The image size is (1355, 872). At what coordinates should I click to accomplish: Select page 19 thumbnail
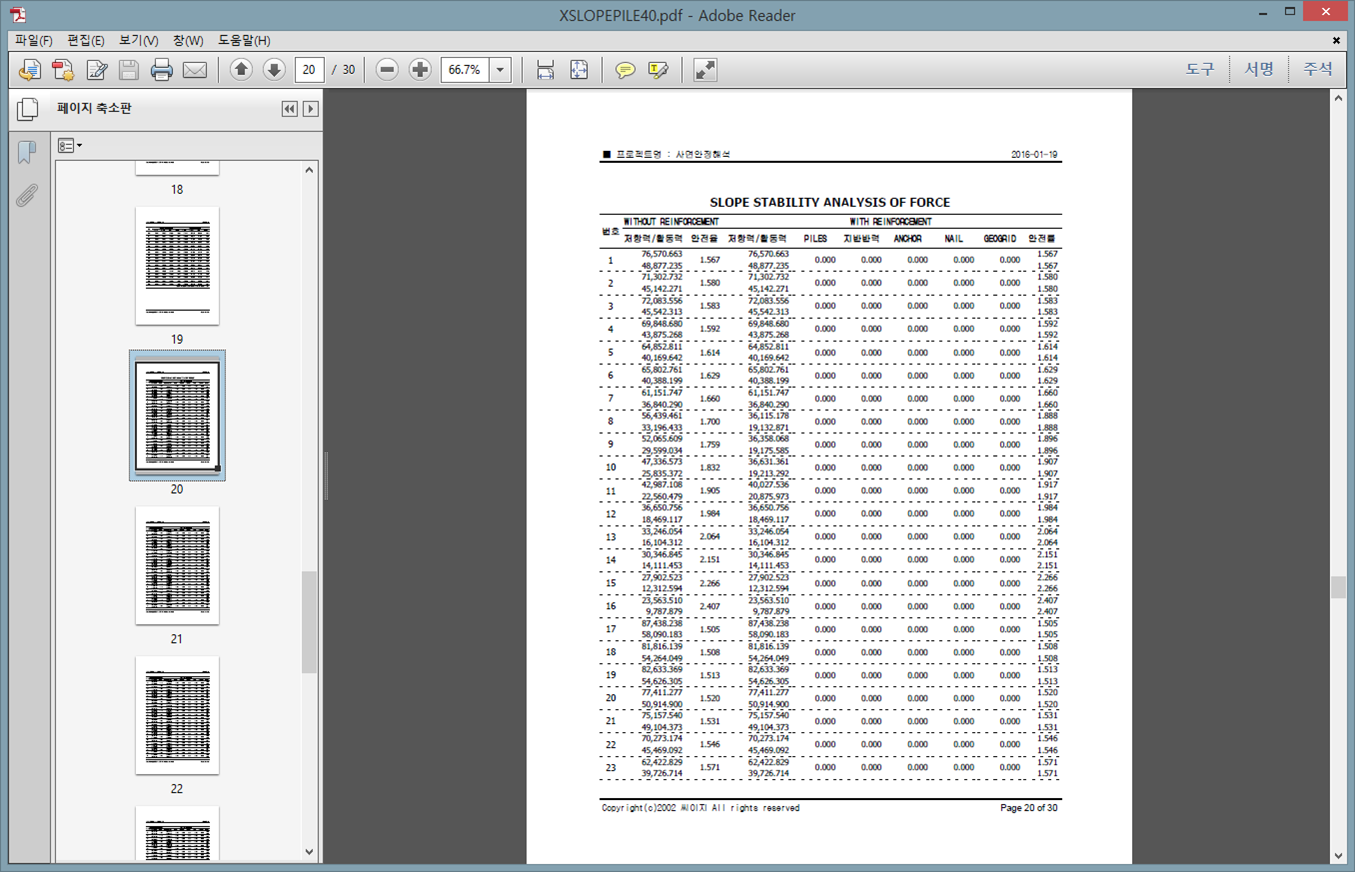(177, 266)
